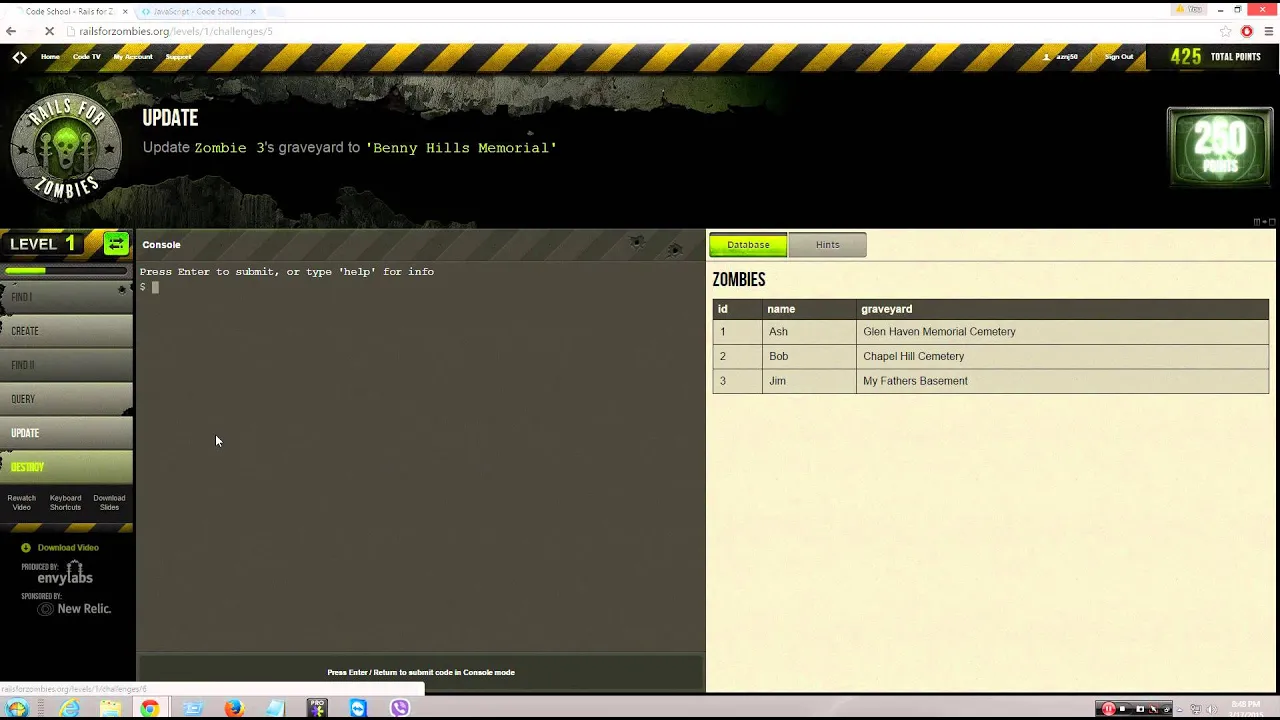Click the 250 points badge

click(x=1220, y=147)
